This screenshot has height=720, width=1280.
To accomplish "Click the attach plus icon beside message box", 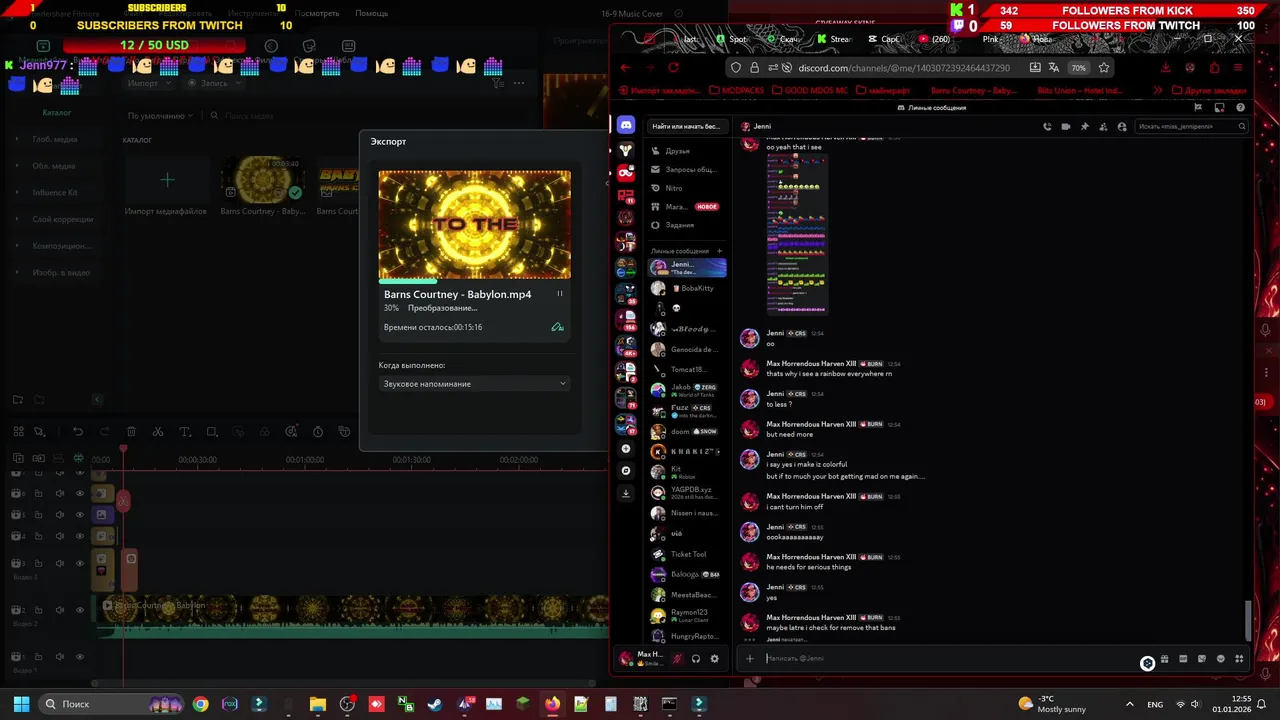I will [750, 658].
